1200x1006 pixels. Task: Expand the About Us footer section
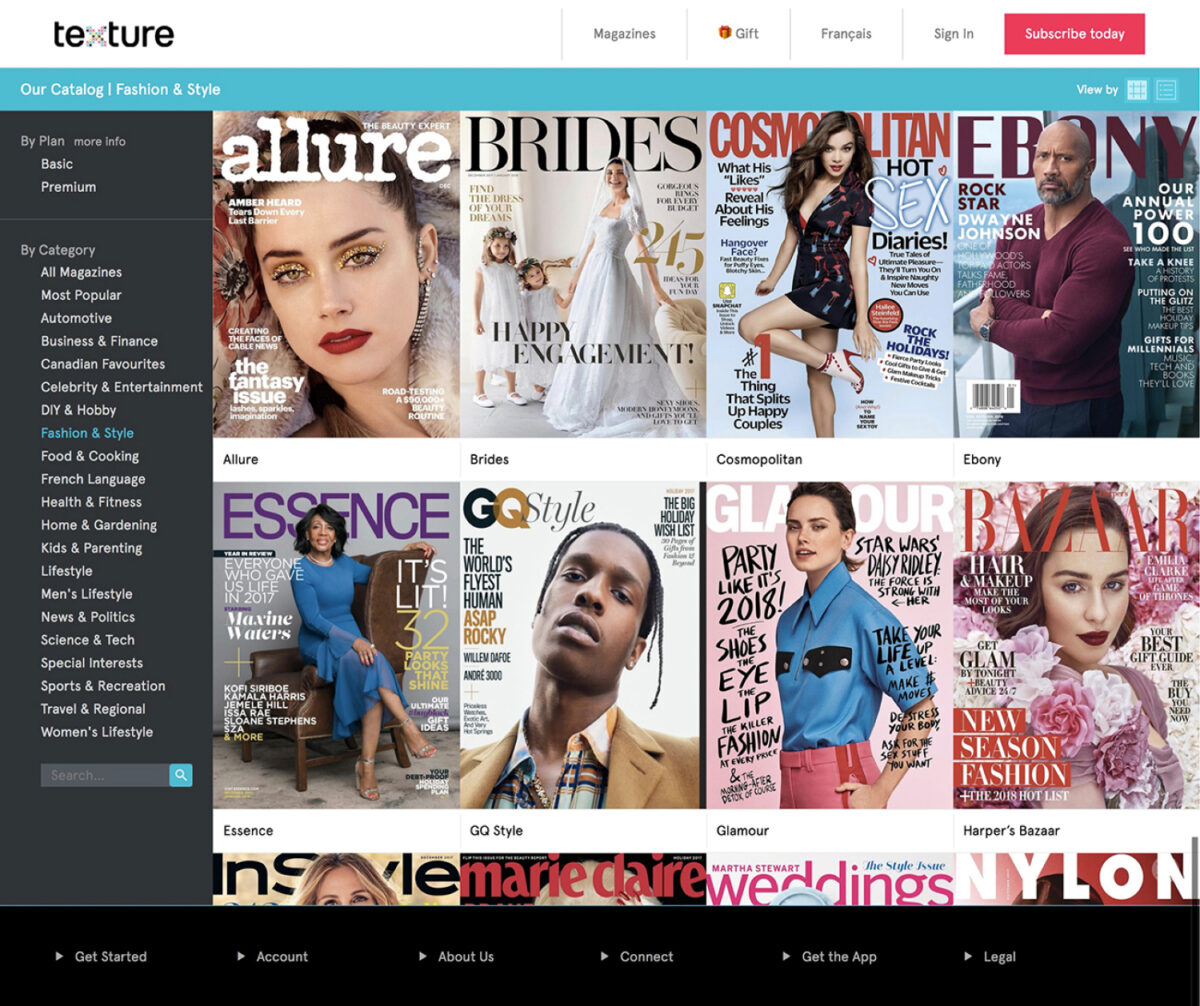coord(456,957)
